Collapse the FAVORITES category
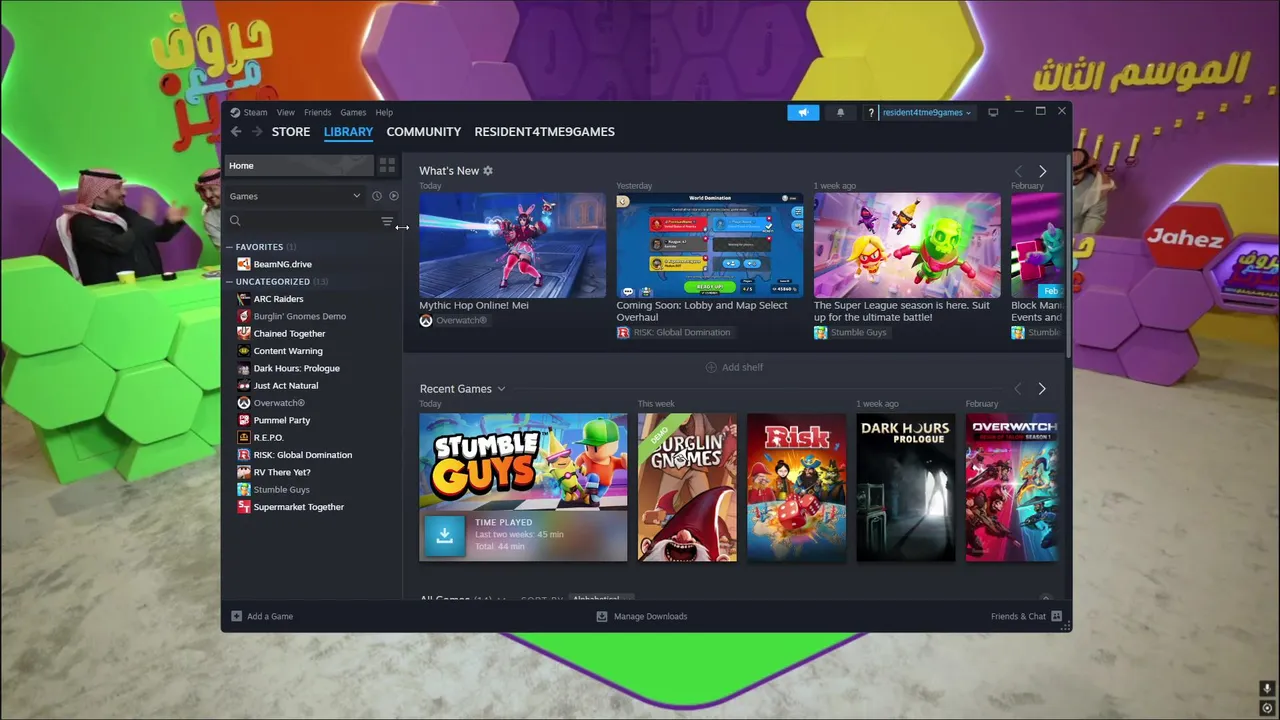The width and height of the screenshot is (1280, 720). click(x=229, y=247)
